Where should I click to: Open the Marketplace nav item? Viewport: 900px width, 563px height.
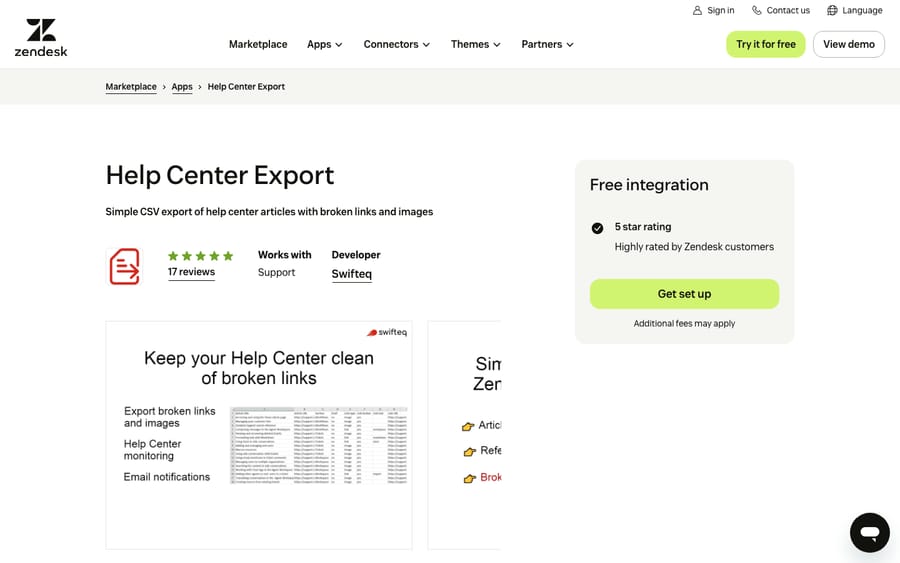[258, 44]
